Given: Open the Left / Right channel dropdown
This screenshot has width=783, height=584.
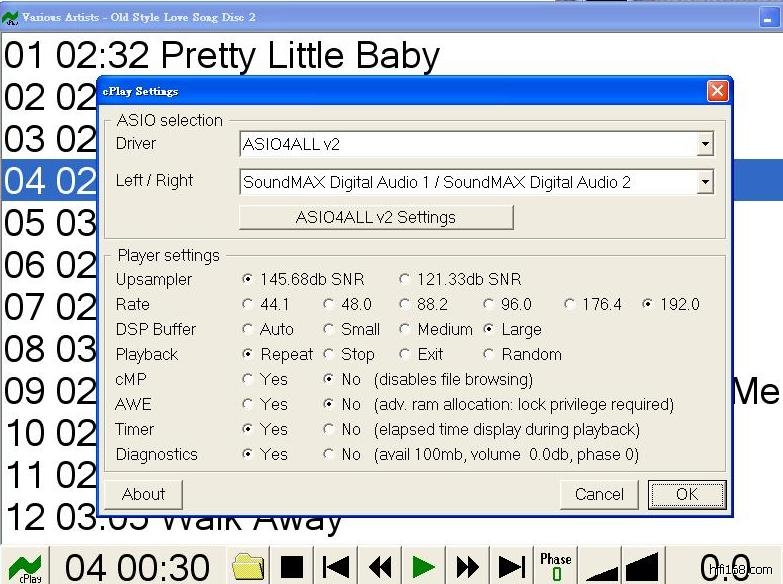Looking at the screenshot, I should click(705, 182).
